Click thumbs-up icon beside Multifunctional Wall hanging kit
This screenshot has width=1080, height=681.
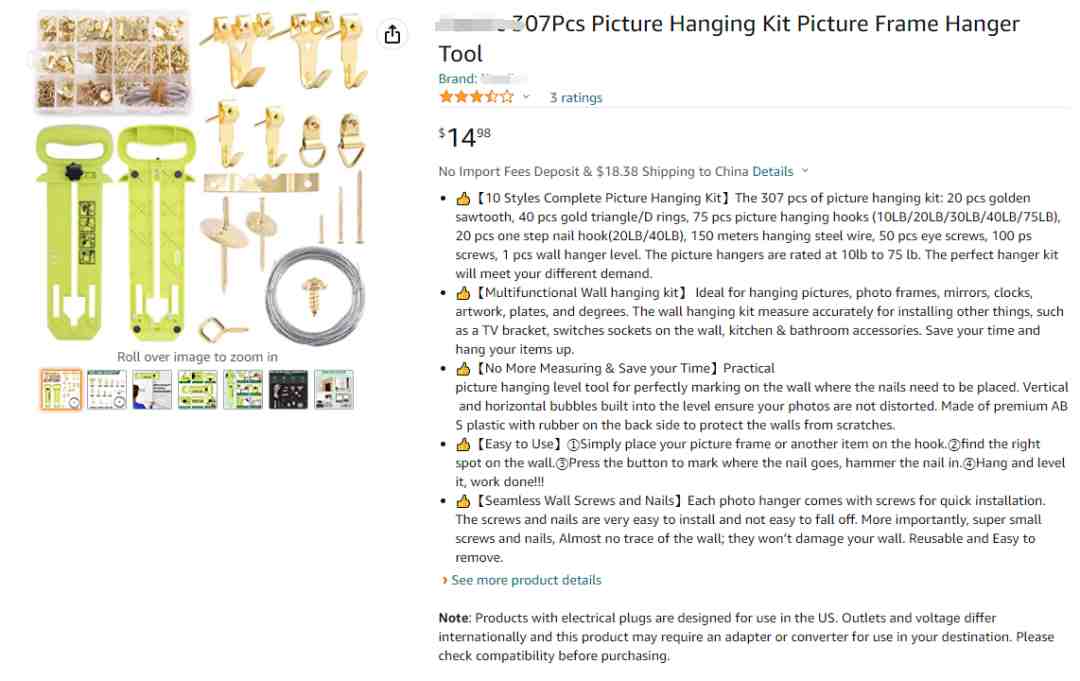tap(463, 293)
